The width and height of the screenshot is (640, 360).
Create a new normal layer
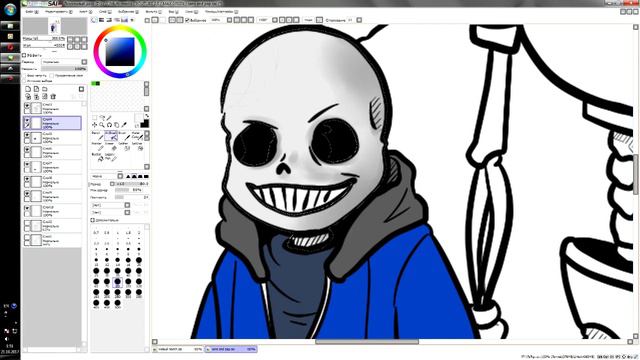[x=28, y=89]
